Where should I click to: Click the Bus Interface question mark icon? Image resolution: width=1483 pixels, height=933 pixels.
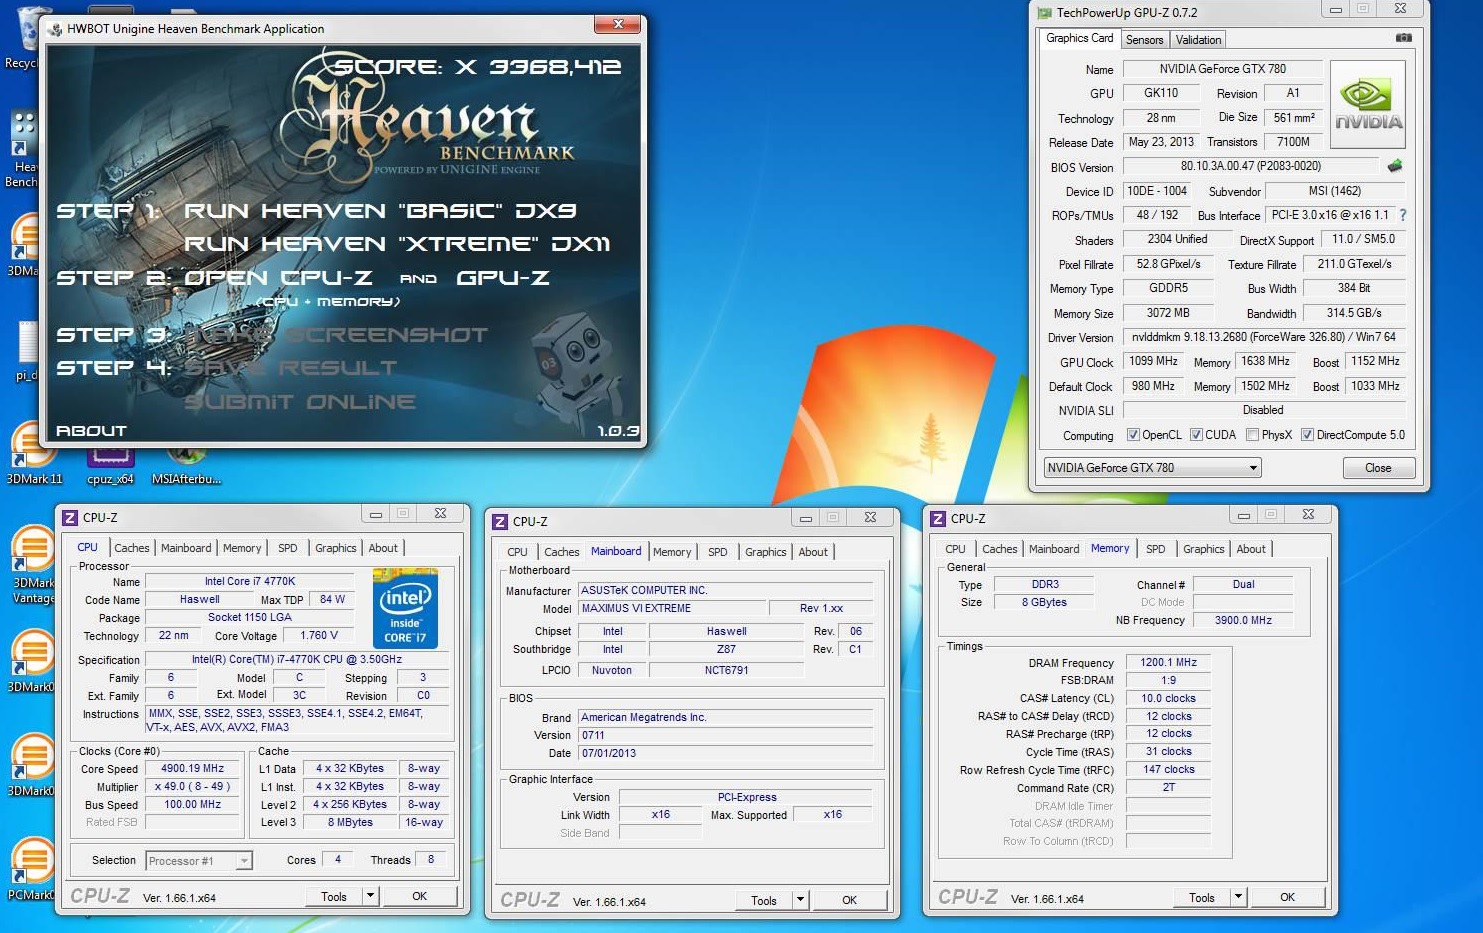pos(1402,215)
